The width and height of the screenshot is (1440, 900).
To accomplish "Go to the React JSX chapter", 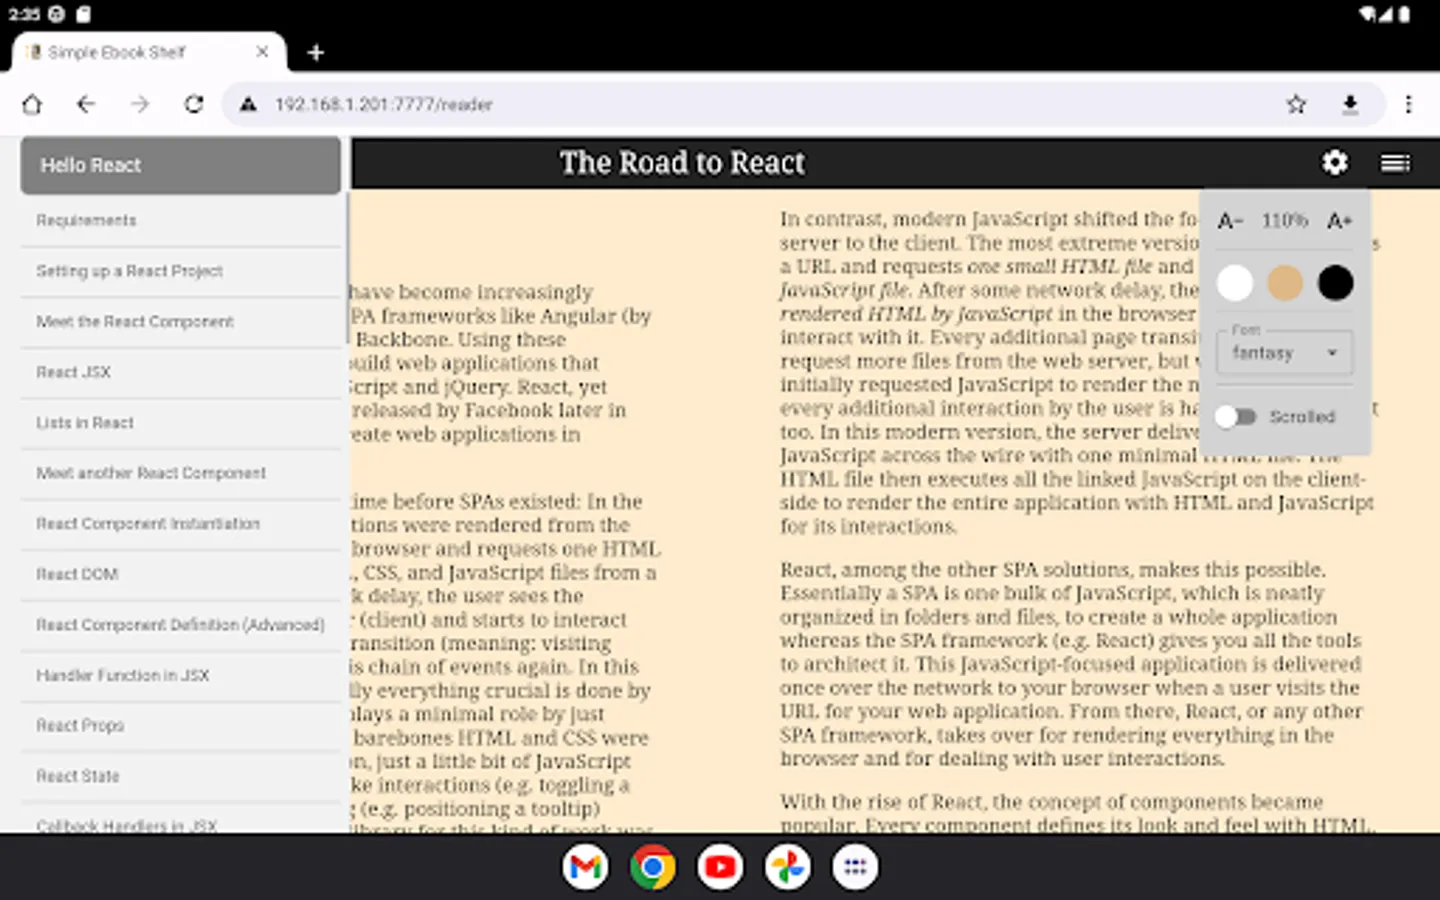I will coord(181,372).
